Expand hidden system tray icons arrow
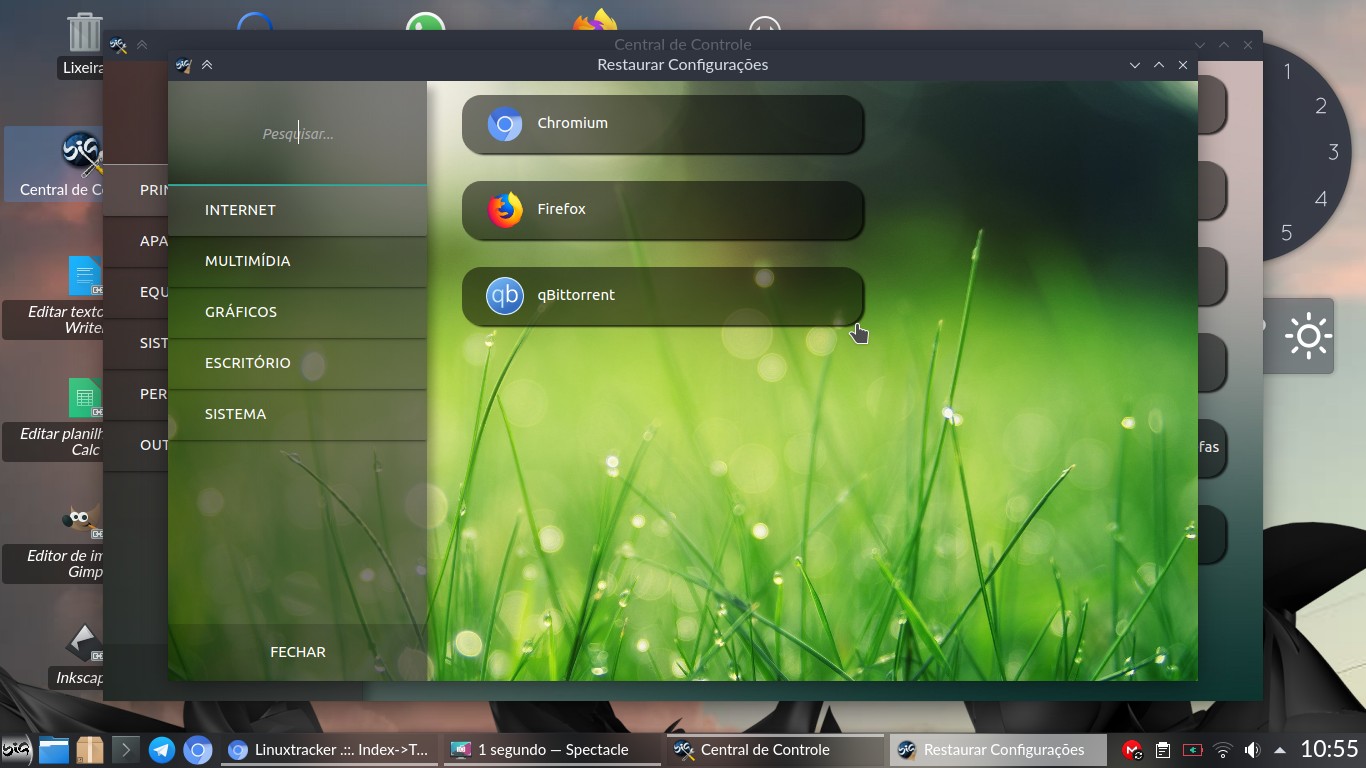This screenshot has width=1366, height=768. pyautogui.click(x=1279, y=749)
